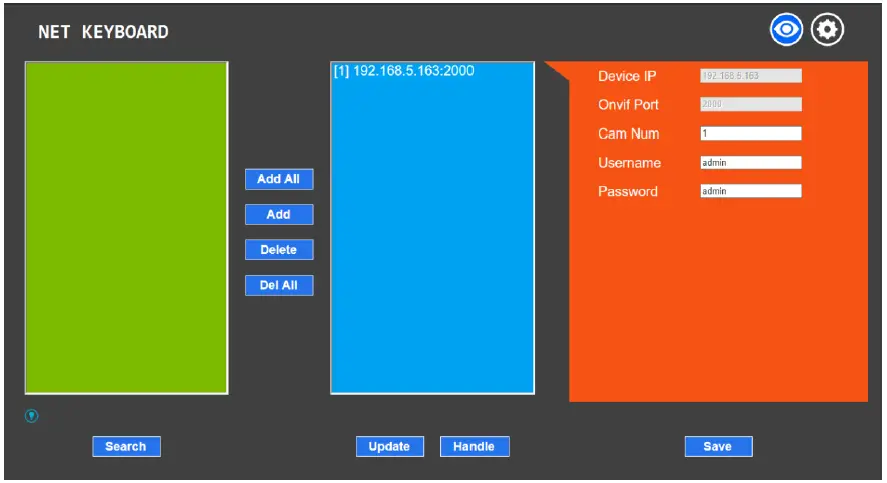
Task: Open the gear settings icon
Action: point(827,29)
